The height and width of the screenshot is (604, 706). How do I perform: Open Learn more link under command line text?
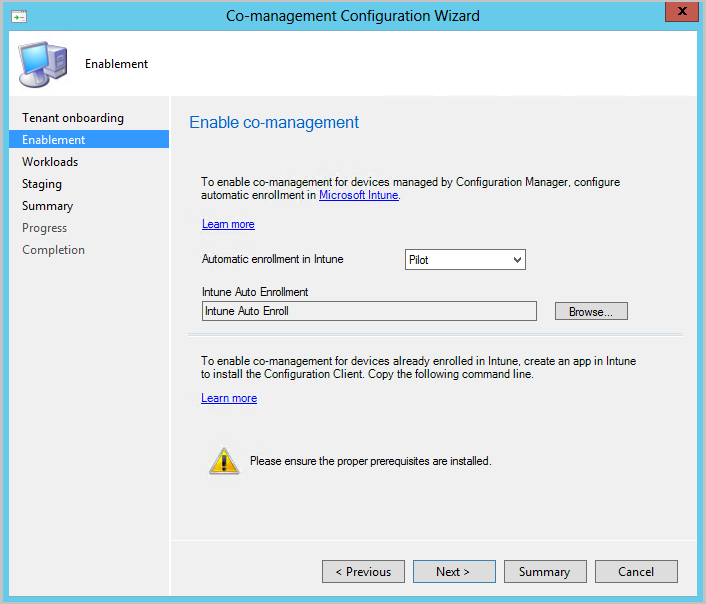click(x=229, y=398)
